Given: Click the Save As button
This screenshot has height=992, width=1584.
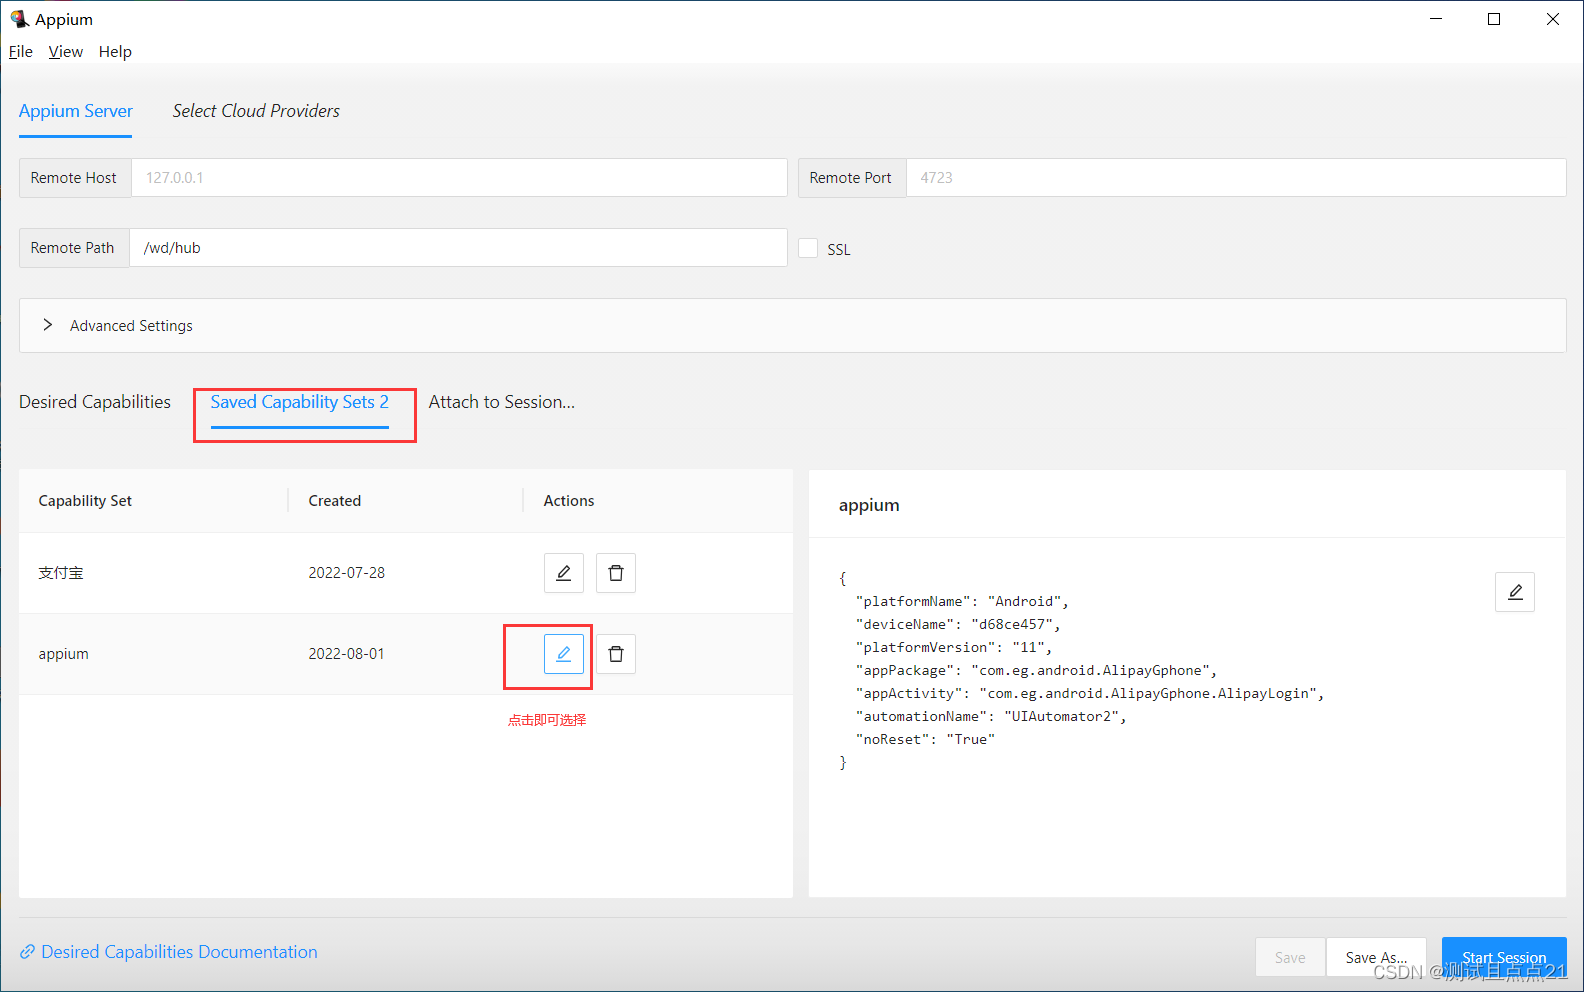Looking at the screenshot, I should [1376, 957].
